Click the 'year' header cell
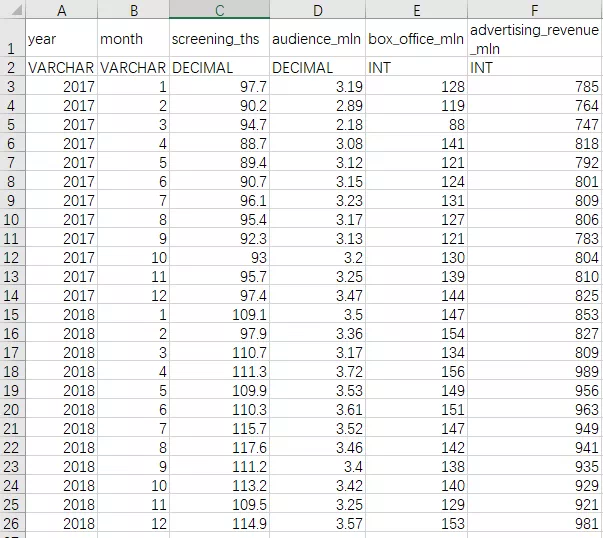 point(62,38)
